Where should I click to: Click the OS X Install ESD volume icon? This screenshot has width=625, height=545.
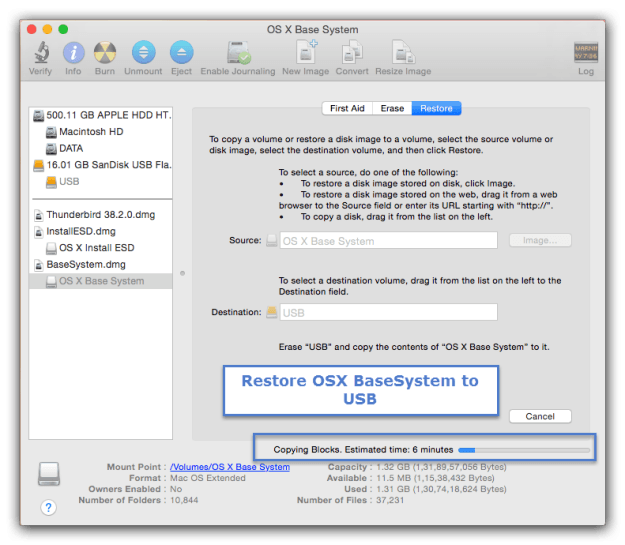coord(51,248)
